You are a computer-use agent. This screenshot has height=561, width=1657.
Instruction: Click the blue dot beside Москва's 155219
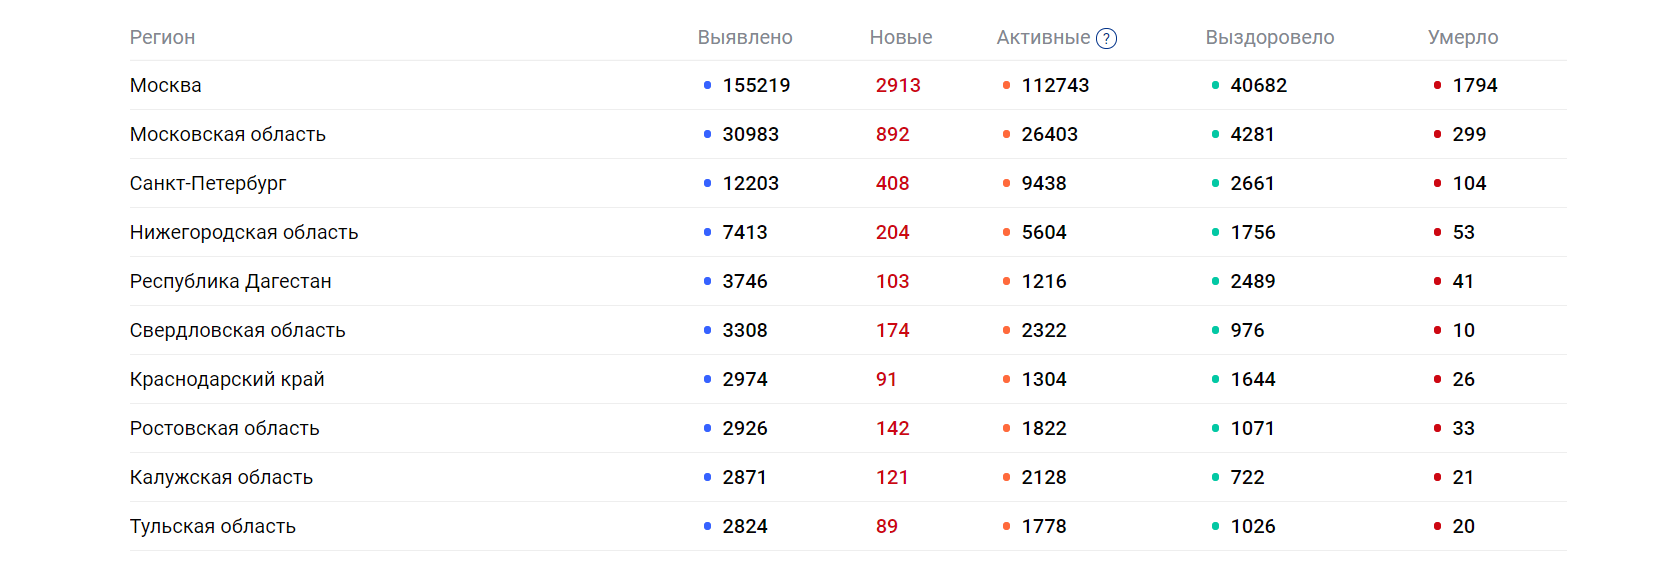pos(708,85)
